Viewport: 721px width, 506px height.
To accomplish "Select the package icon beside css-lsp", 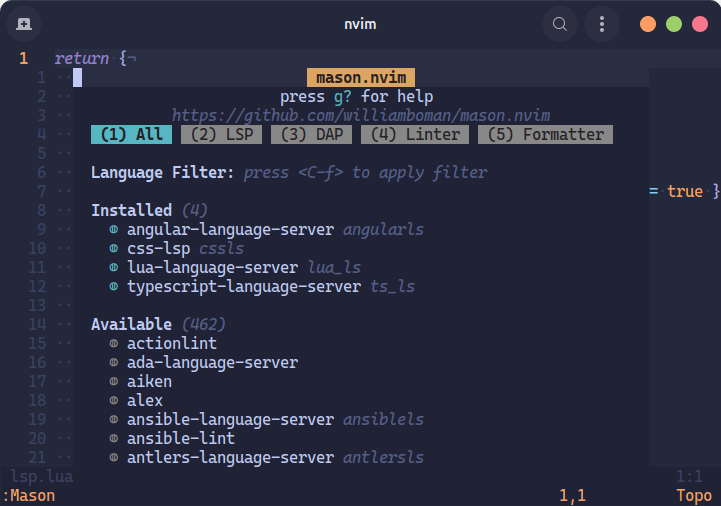I will 114,248.
